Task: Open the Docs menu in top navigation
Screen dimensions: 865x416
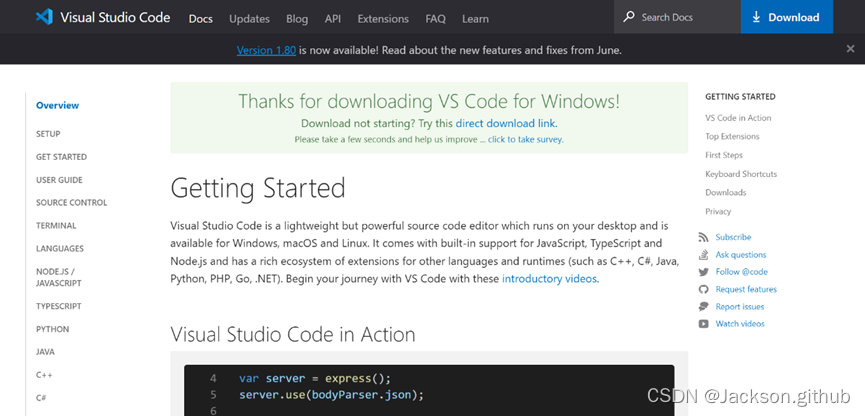Action: pos(201,18)
